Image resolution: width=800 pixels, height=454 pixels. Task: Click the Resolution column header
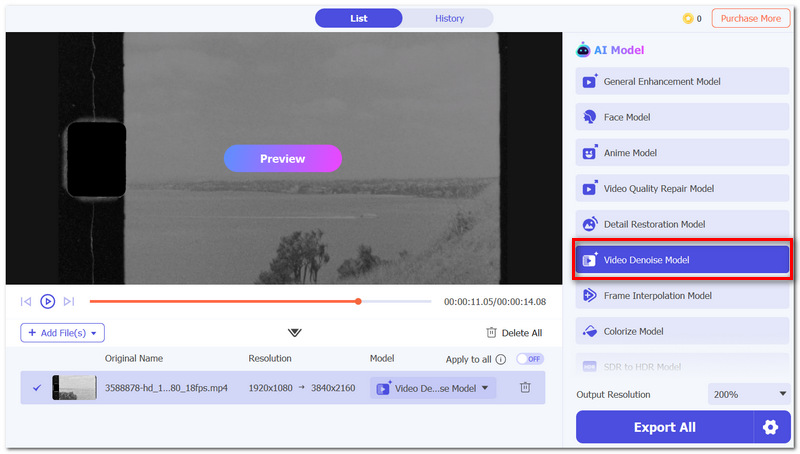click(x=270, y=359)
